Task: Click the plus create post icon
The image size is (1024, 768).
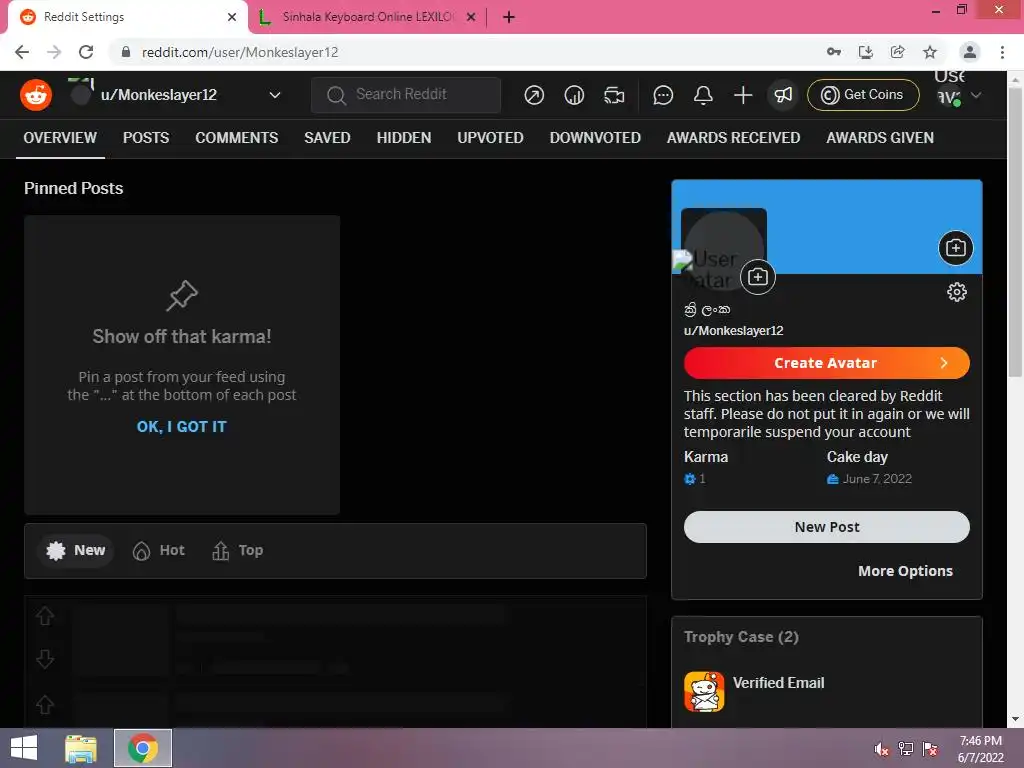Action: [x=743, y=95]
